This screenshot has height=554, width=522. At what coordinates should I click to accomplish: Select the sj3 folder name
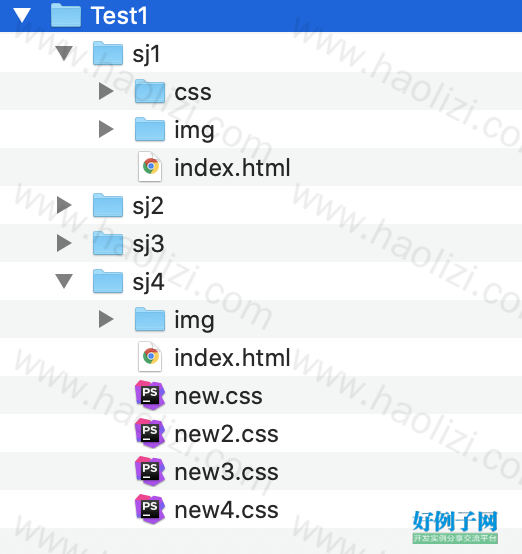coord(148,244)
